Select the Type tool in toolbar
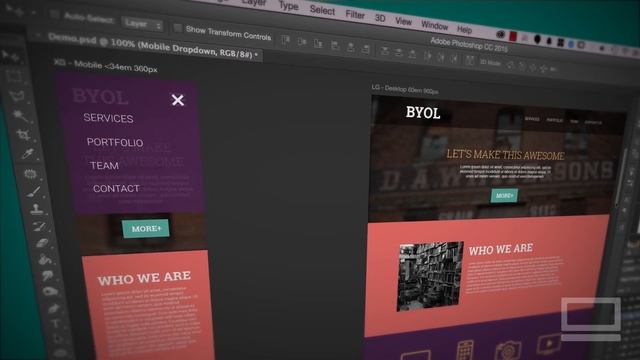The image size is (640, 360). pyautogui.click(x=56, y=323)
